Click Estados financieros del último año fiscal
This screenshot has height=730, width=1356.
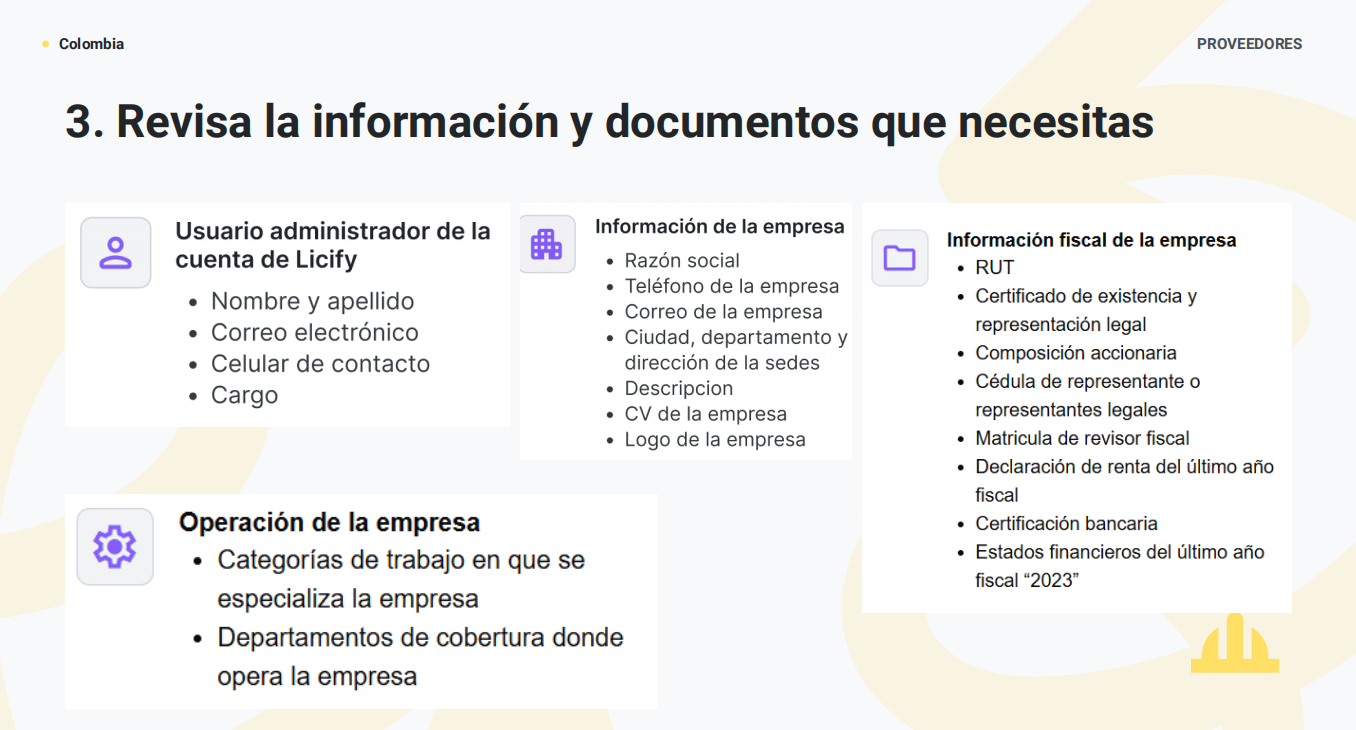1120,566
